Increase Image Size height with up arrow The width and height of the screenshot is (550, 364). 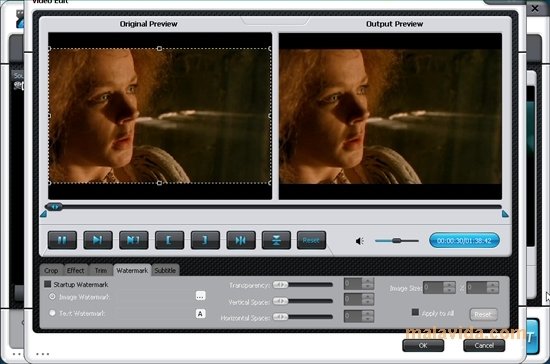(x=493, y=285)
